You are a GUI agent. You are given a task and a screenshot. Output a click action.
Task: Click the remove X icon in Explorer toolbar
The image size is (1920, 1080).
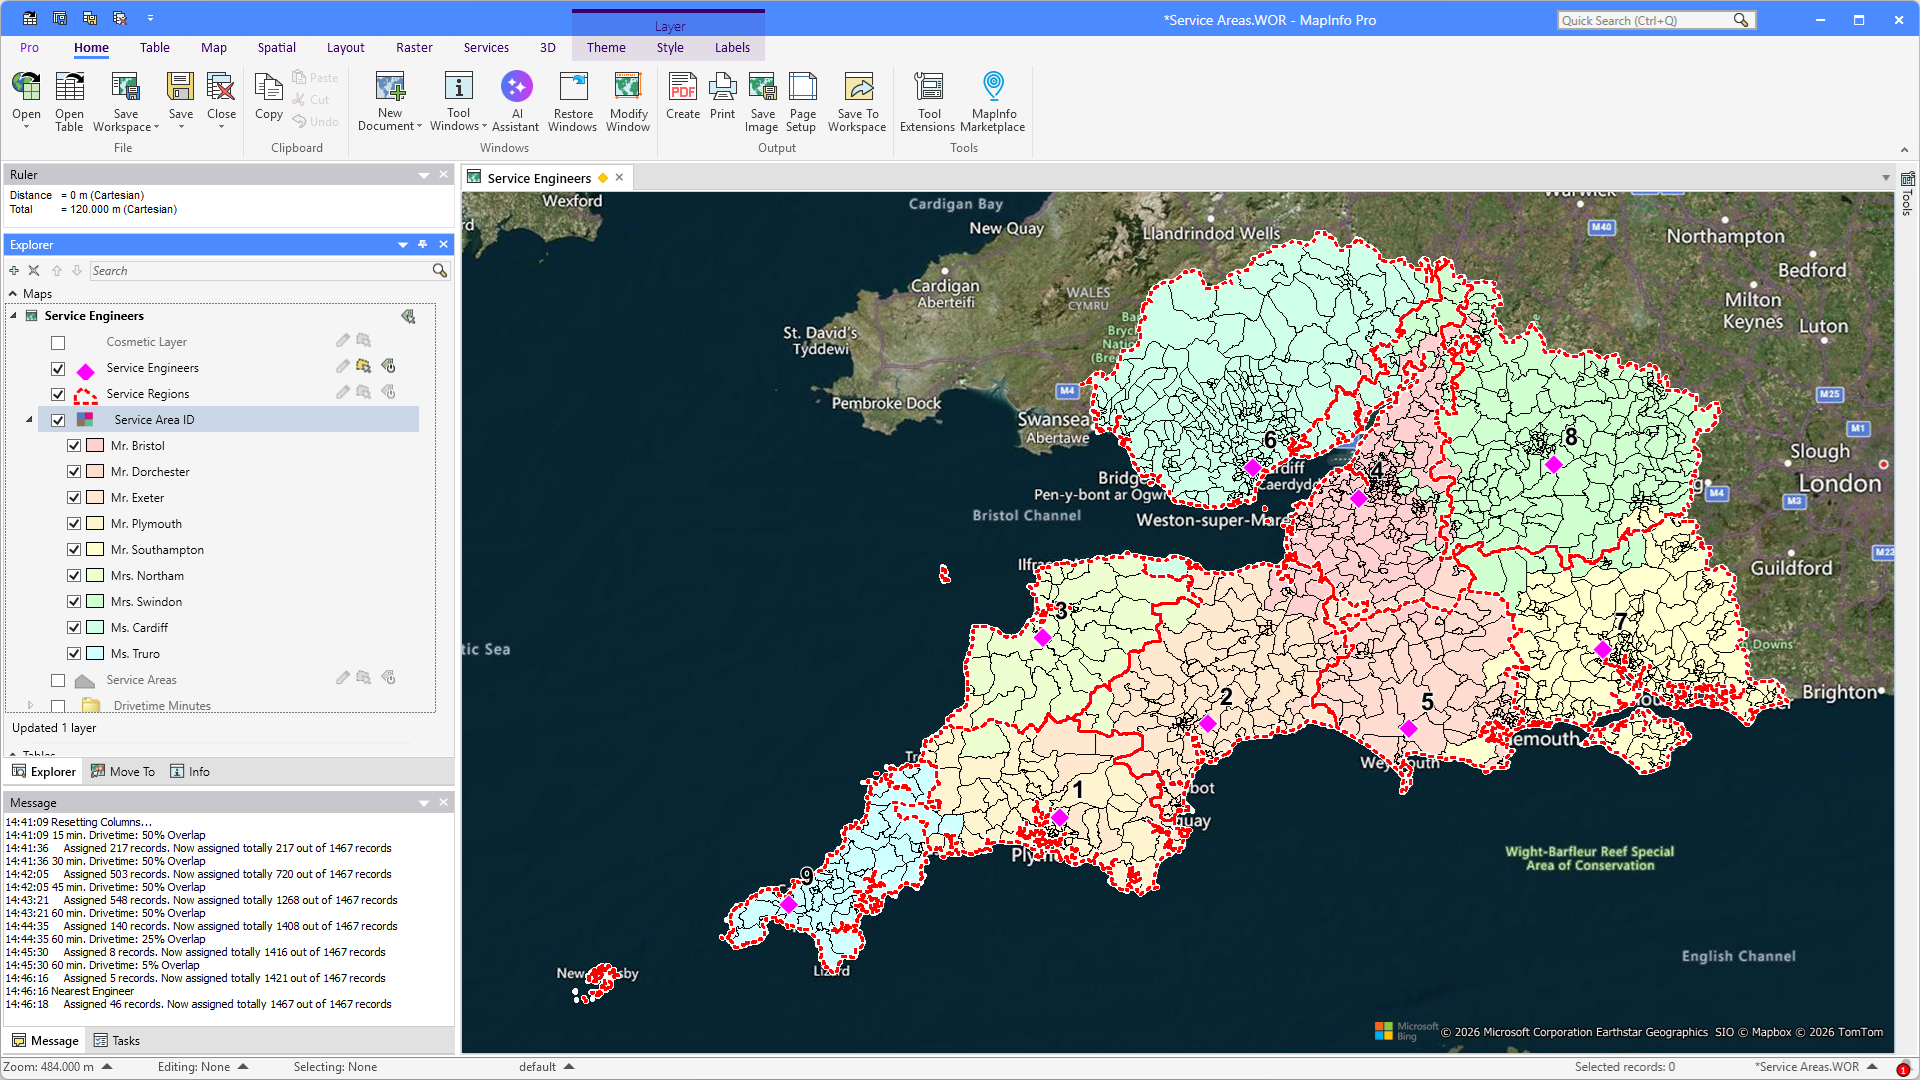click(x=34, y=271)
